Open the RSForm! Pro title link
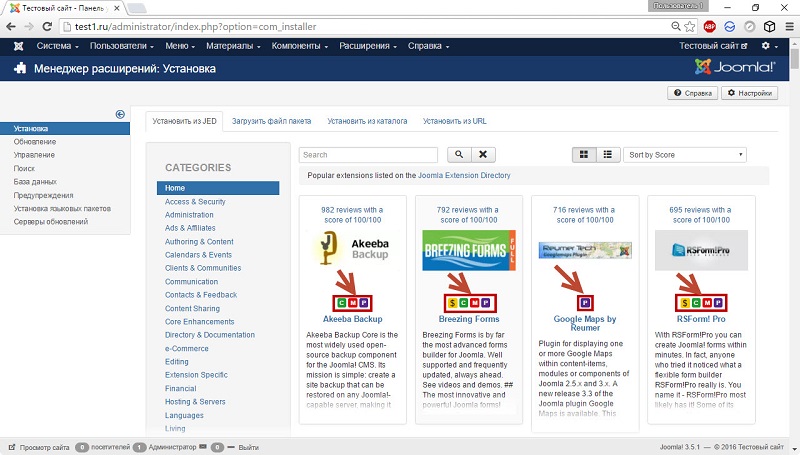 [x=701, y=319]
